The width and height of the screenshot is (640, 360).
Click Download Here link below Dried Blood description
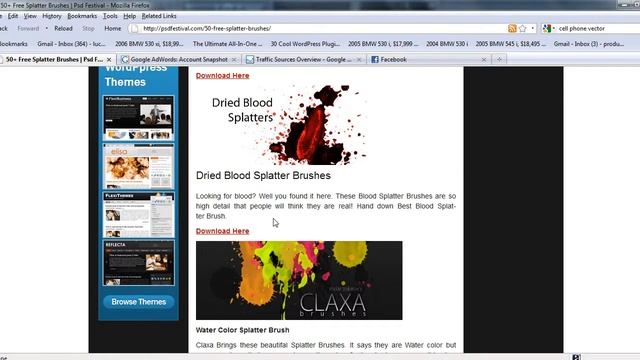coord(222,231)
